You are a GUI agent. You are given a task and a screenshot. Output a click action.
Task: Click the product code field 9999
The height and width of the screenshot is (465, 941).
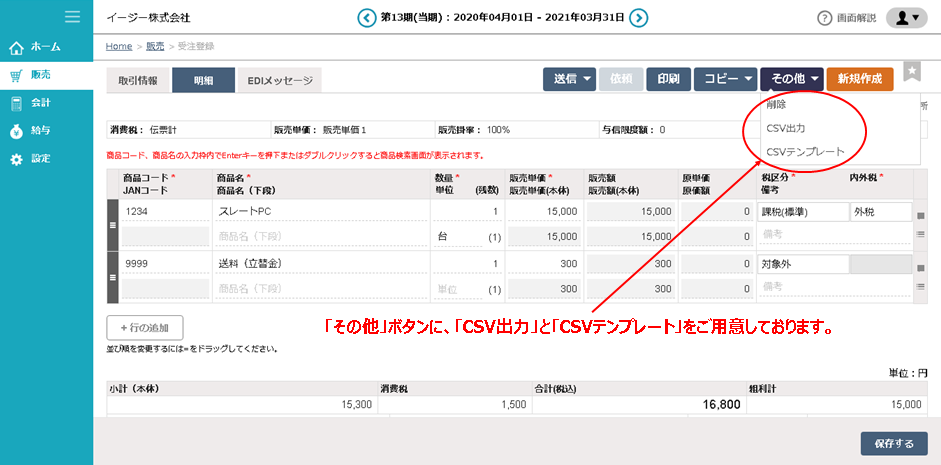(166, 263)
